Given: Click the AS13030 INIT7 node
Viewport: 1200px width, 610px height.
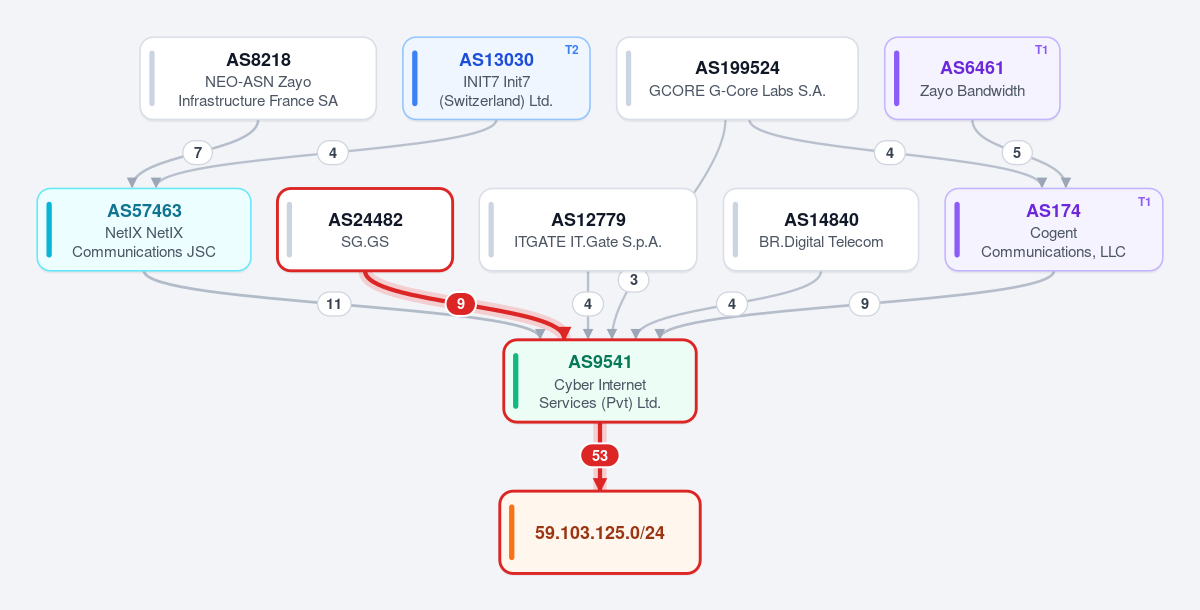Looking at the screenshot, I should click(x=496, y=79).
